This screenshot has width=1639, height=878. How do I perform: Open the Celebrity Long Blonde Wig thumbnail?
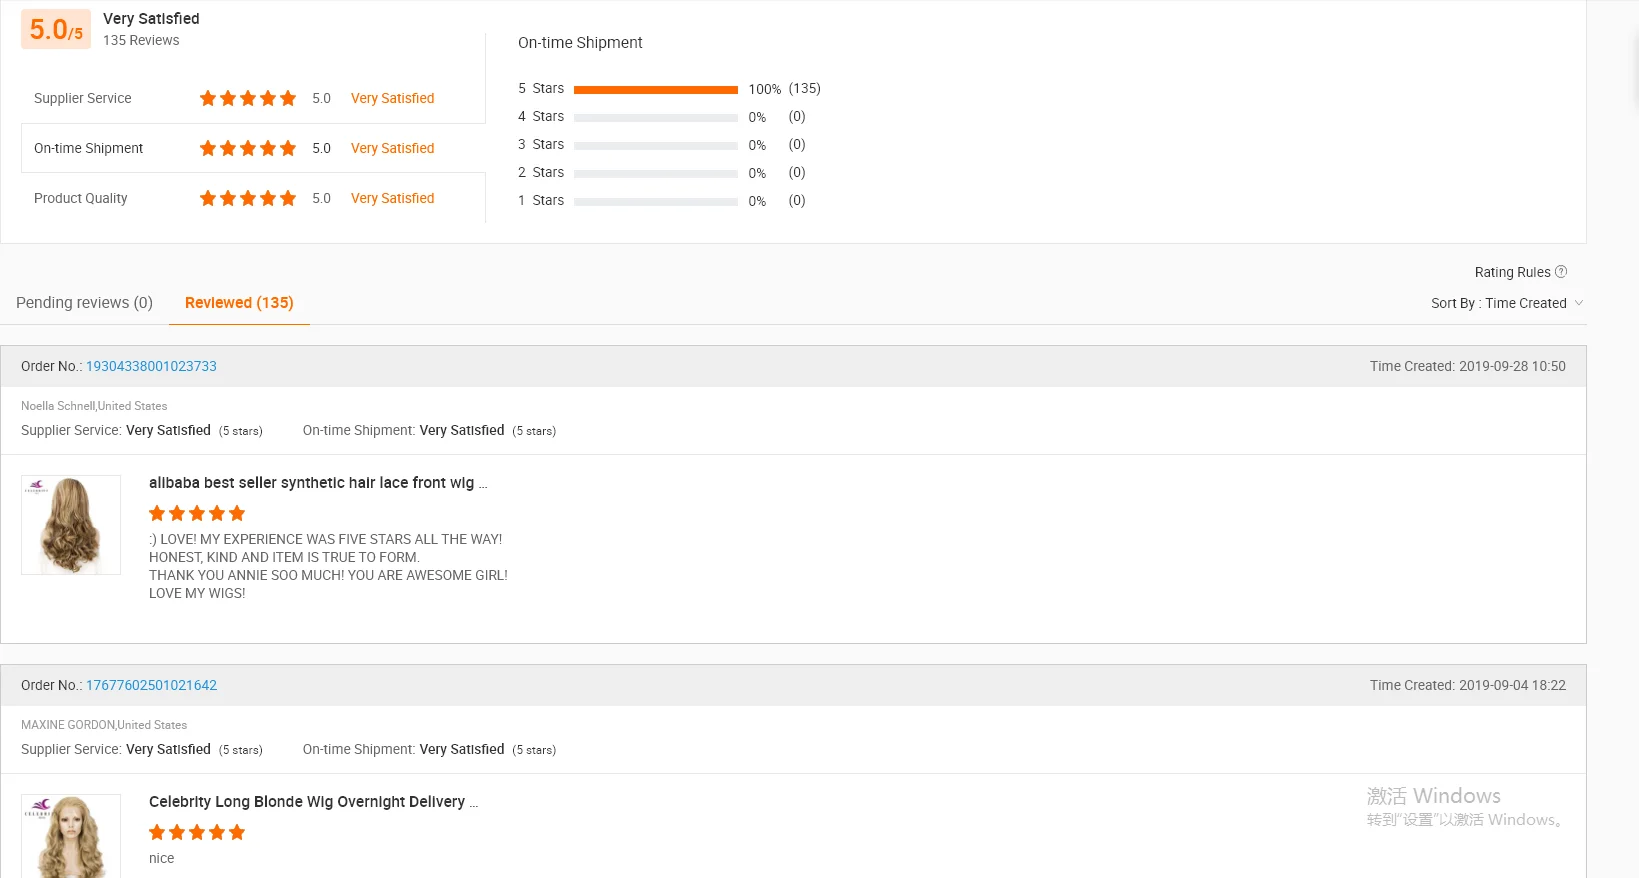pyautogui.click(x=71, y=838)
